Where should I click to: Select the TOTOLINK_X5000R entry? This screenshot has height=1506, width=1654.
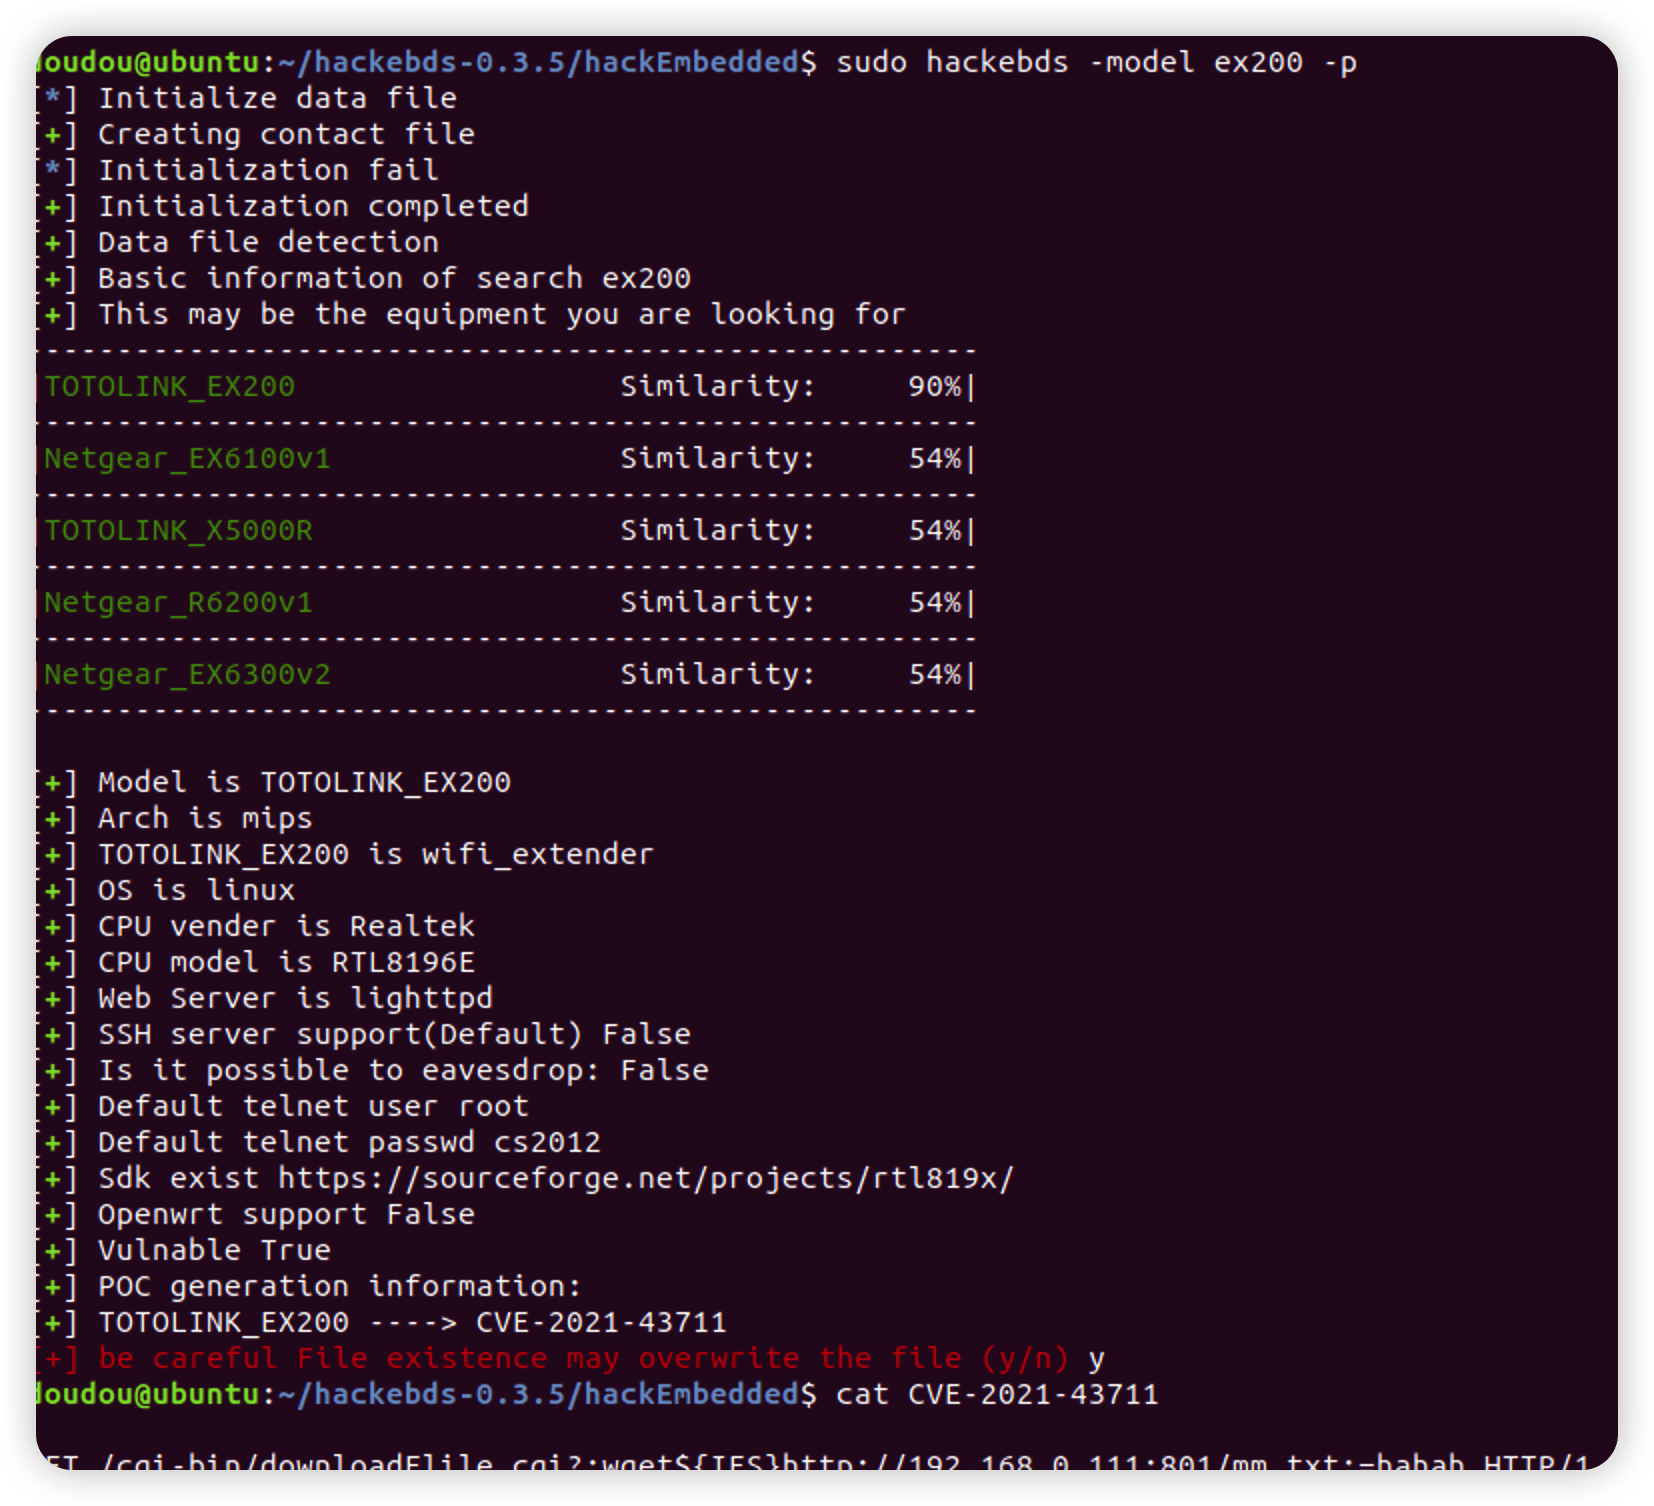pos(178,531)
